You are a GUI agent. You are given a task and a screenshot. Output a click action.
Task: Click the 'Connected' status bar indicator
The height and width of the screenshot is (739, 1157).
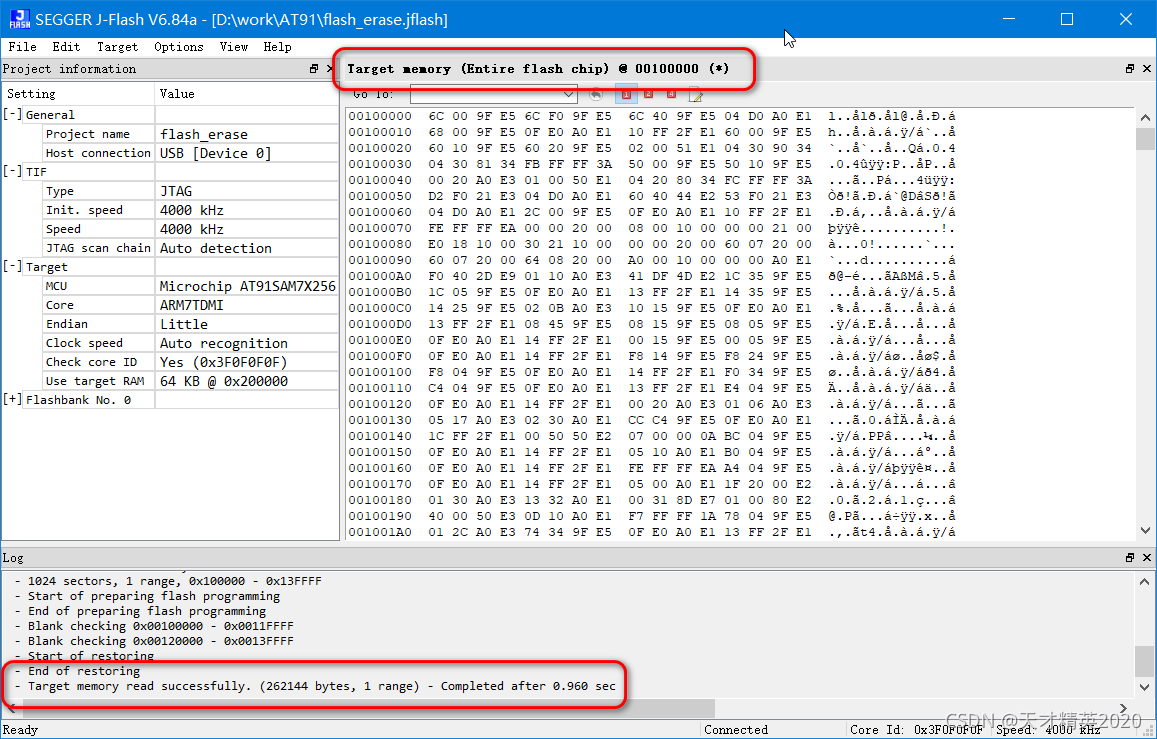click(x=736, y=729)
